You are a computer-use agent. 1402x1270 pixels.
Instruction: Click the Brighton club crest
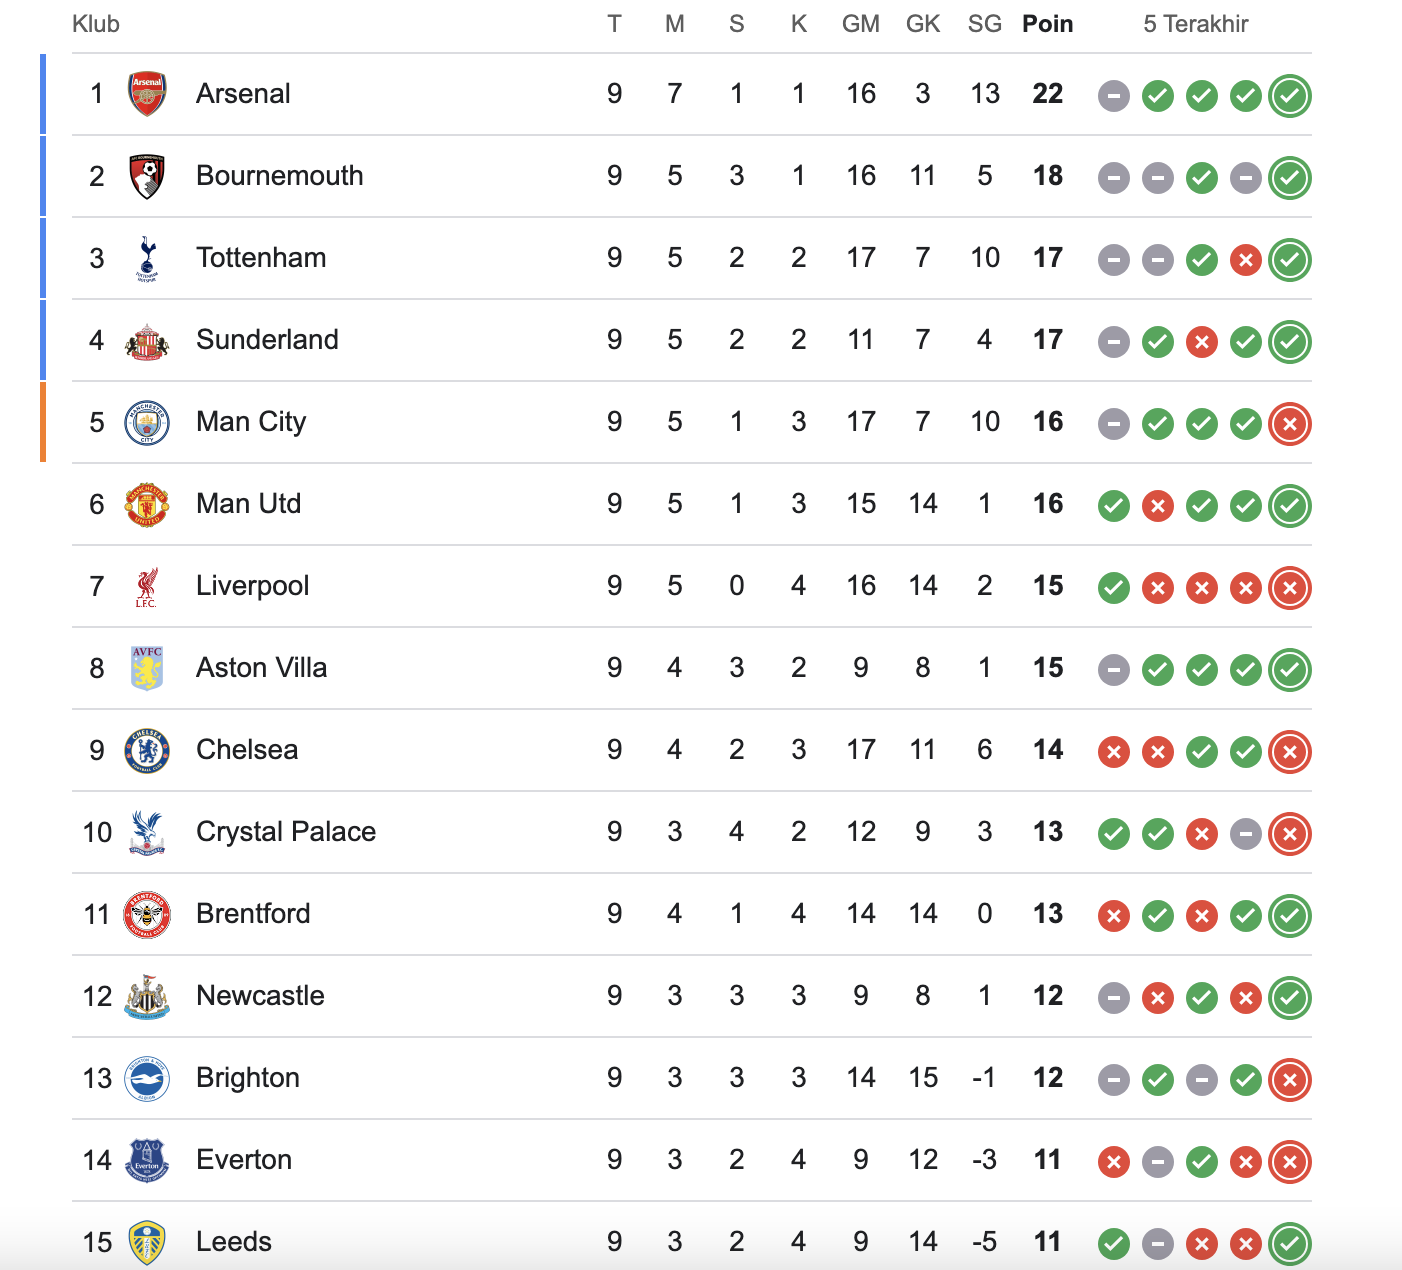point(146,1077)
